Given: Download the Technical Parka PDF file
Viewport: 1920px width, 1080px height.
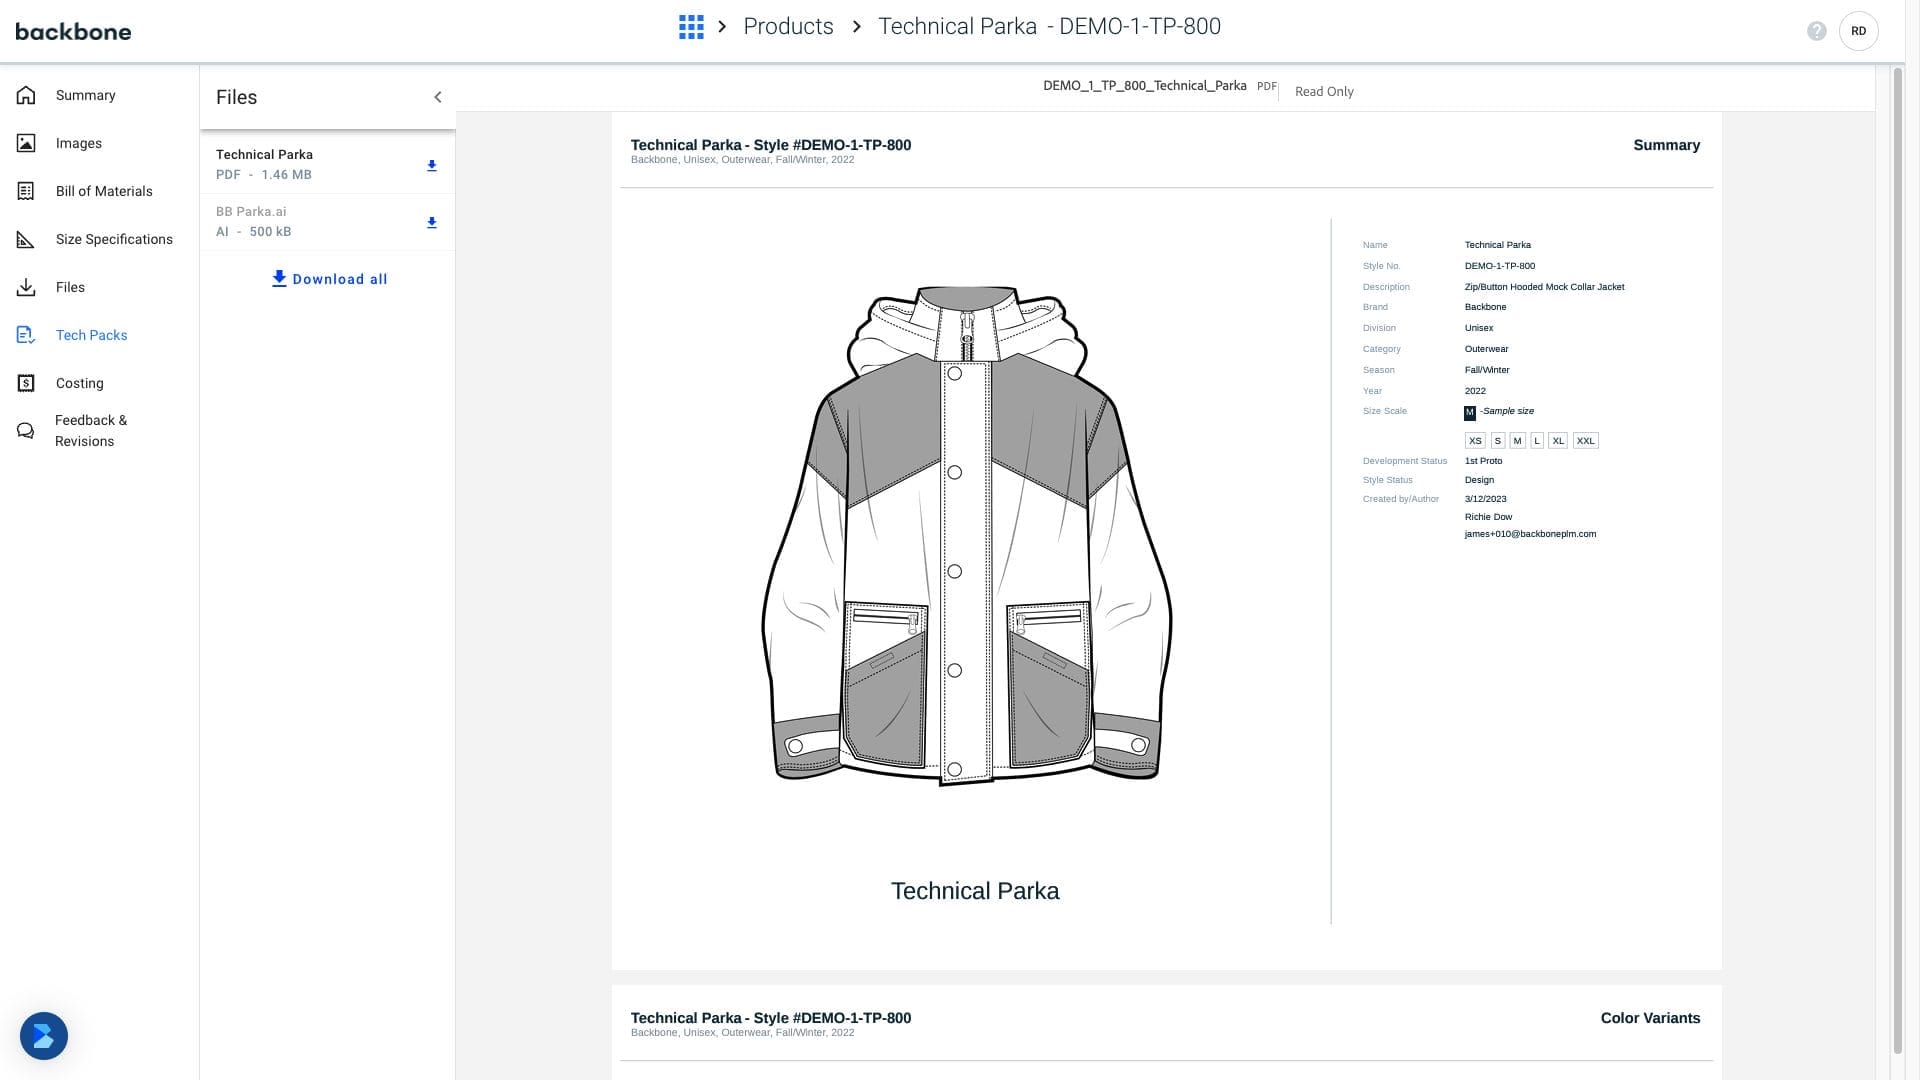Looking at the screenshot, I should click(x=432, y=165).
